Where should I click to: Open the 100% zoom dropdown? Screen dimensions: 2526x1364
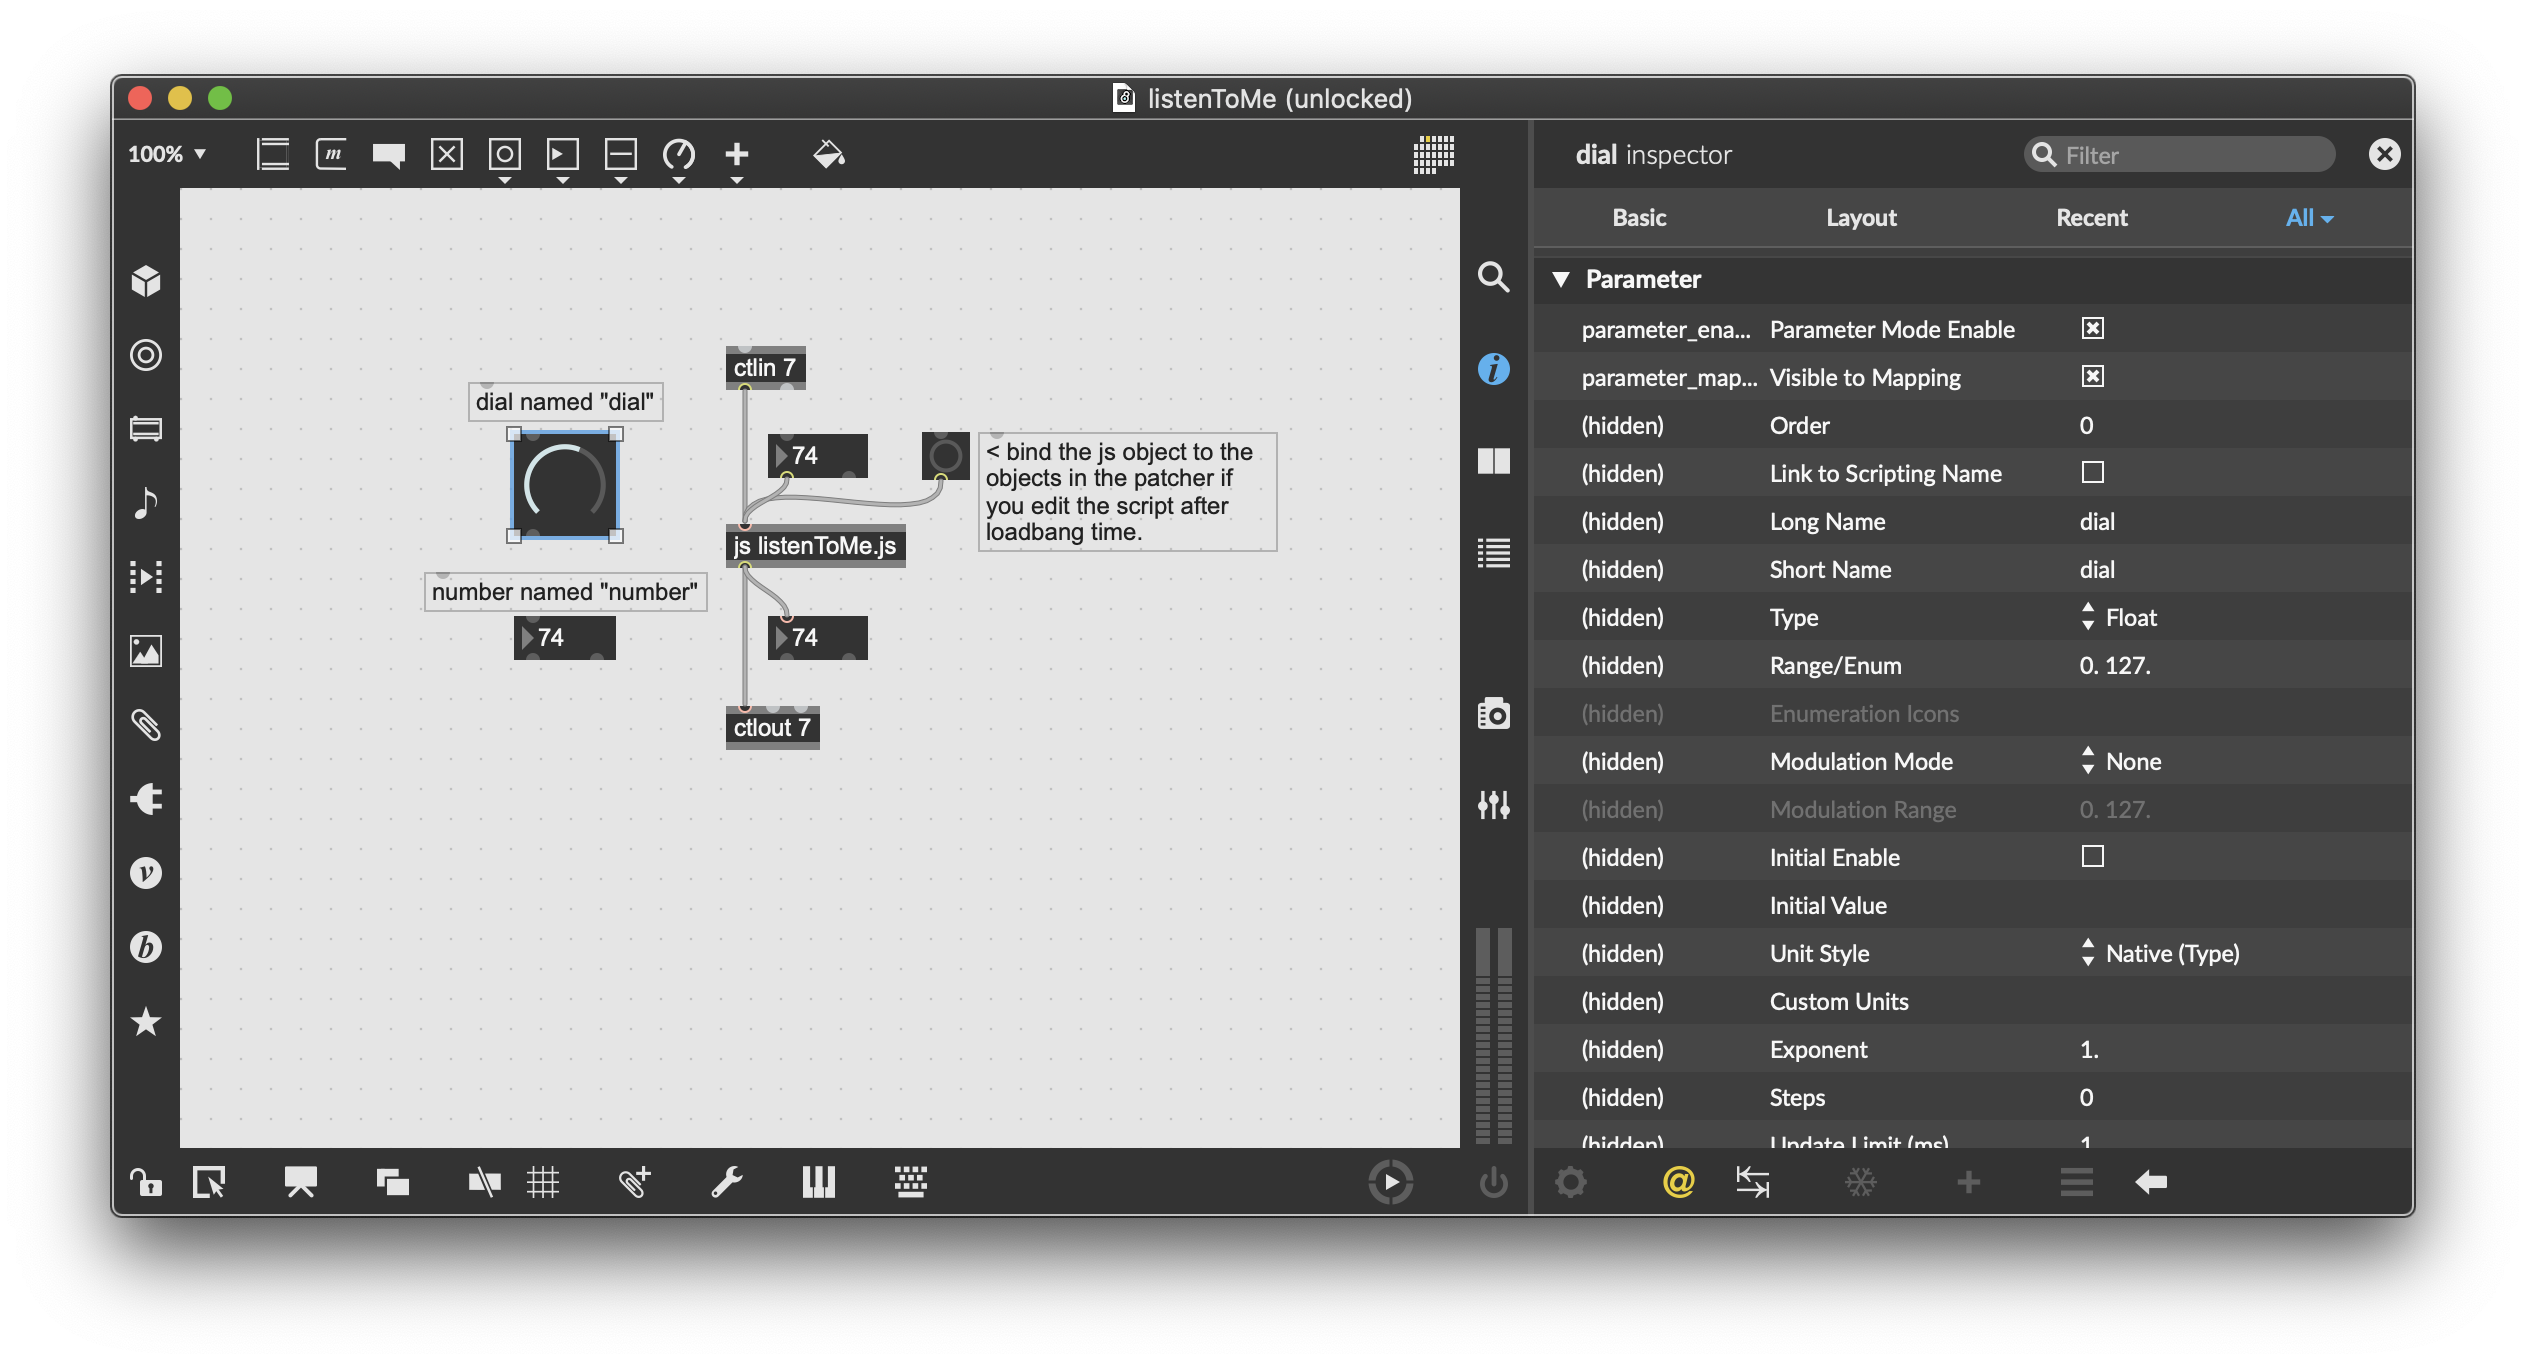(x=167, y=154)
